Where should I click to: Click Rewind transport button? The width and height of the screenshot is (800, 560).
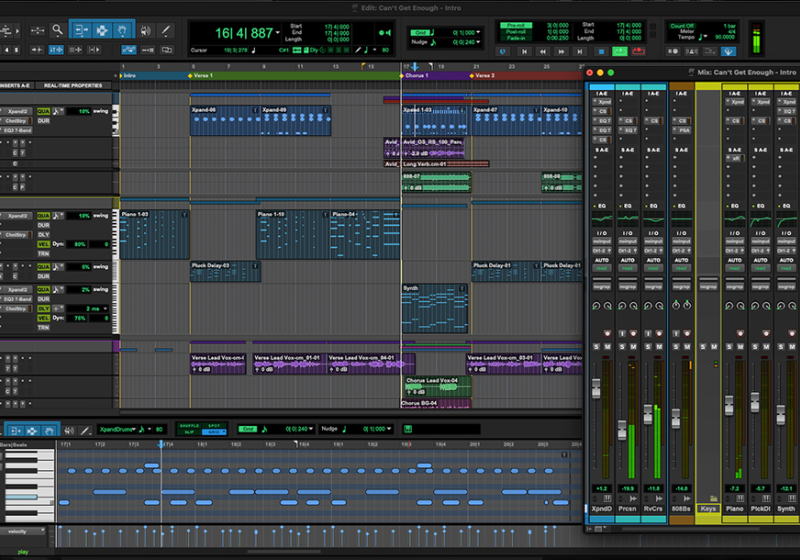543,52
